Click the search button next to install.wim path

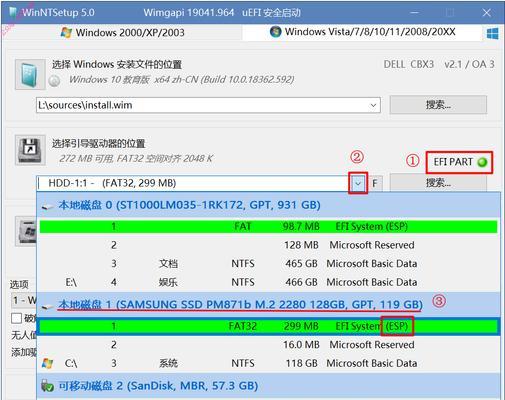[x=438, y=105]
